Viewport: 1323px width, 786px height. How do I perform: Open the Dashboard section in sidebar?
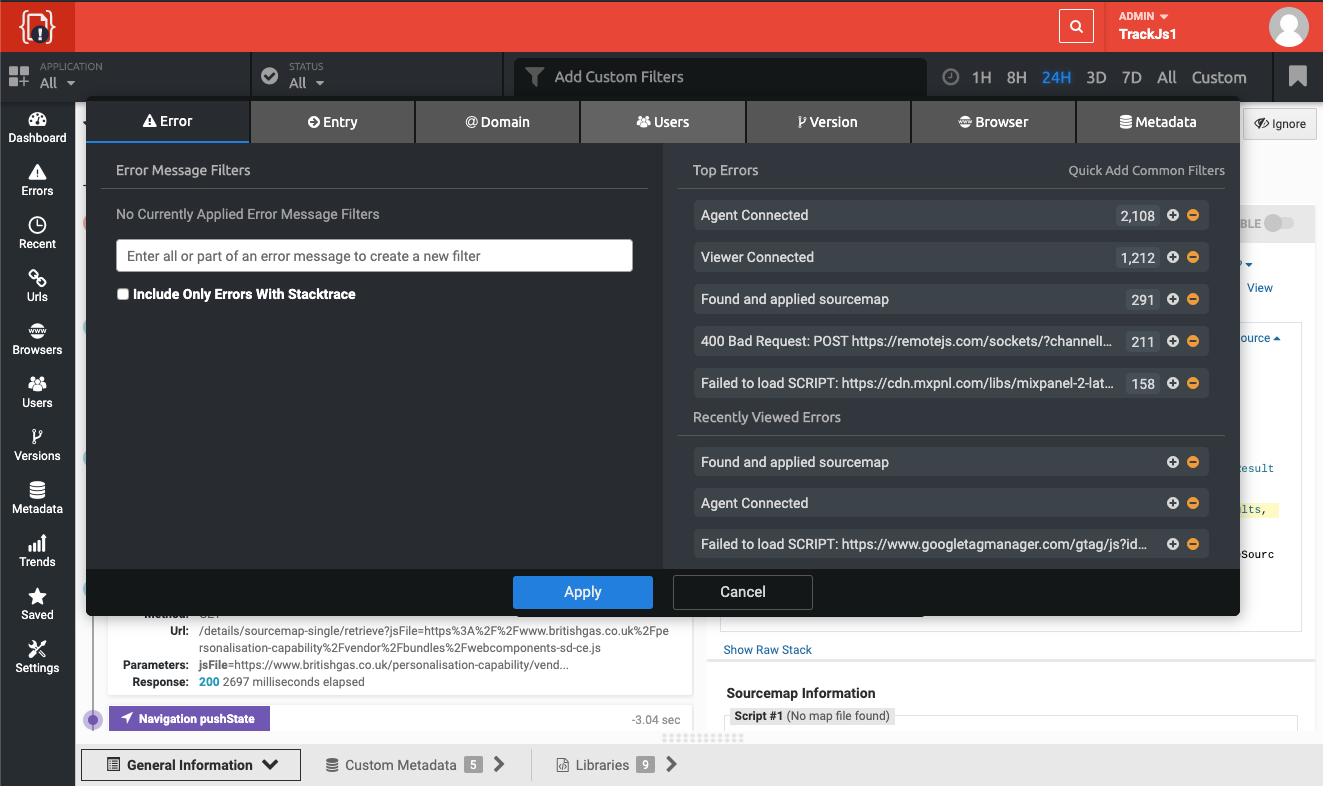coord(37,128)
